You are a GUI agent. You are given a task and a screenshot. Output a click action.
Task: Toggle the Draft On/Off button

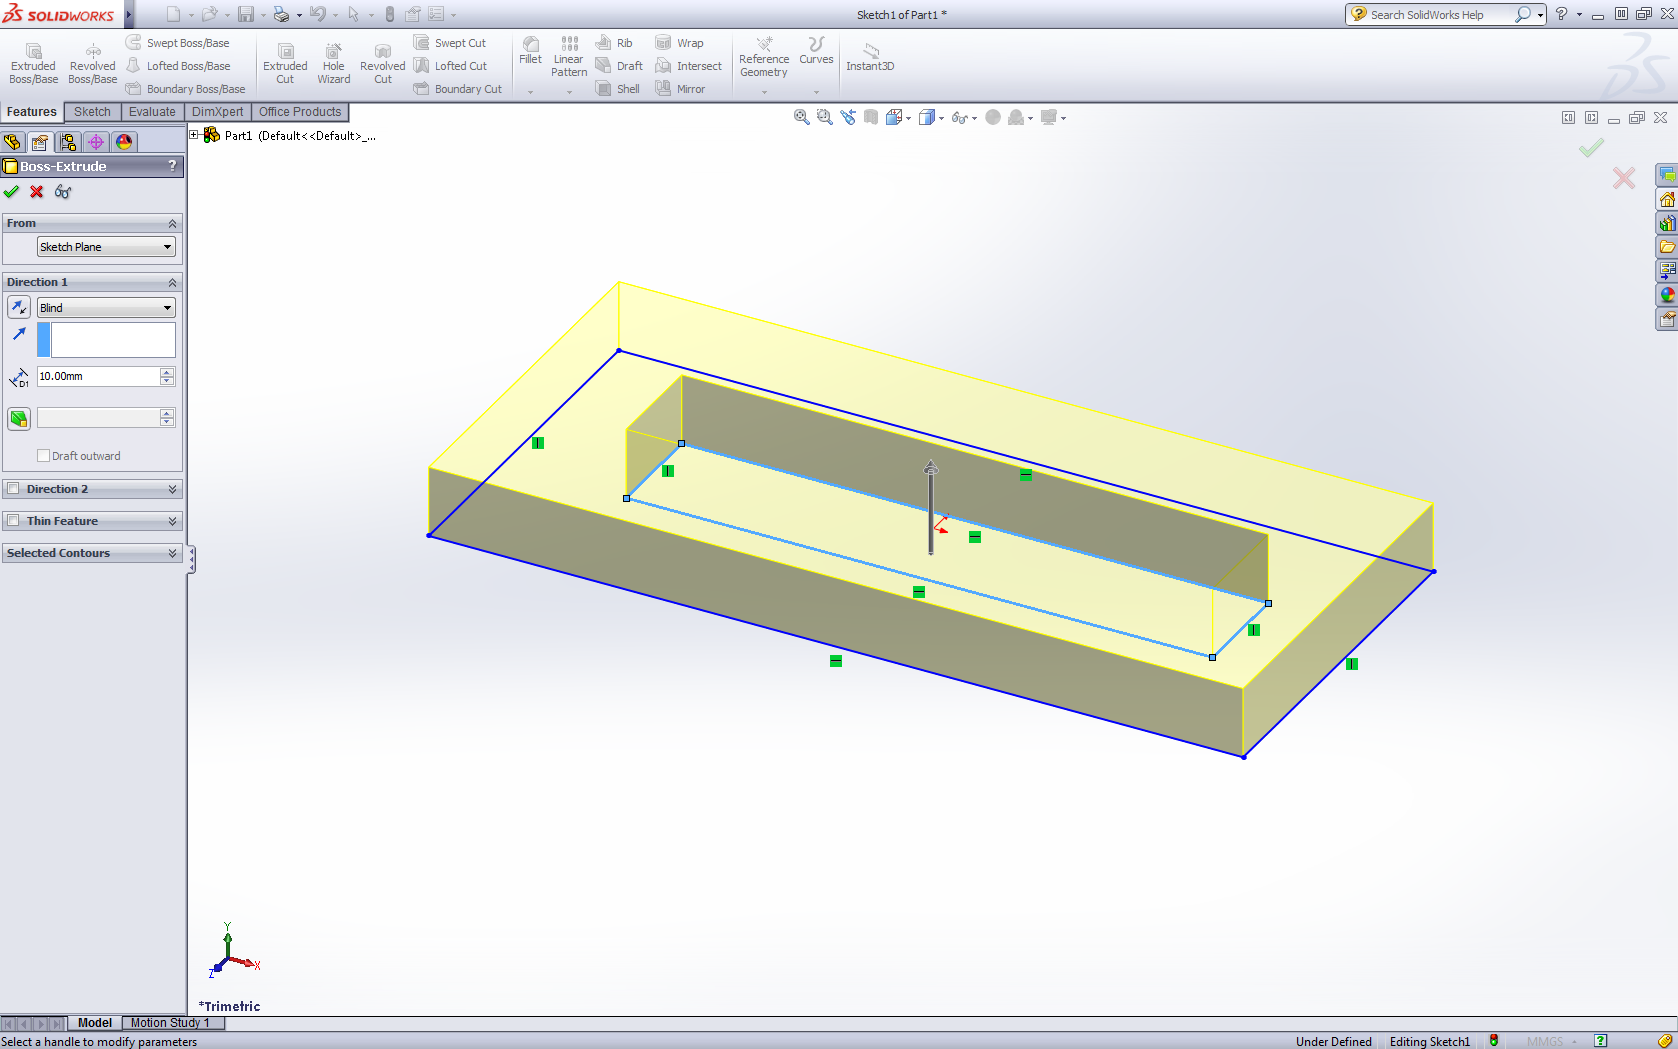click(19, 419)
